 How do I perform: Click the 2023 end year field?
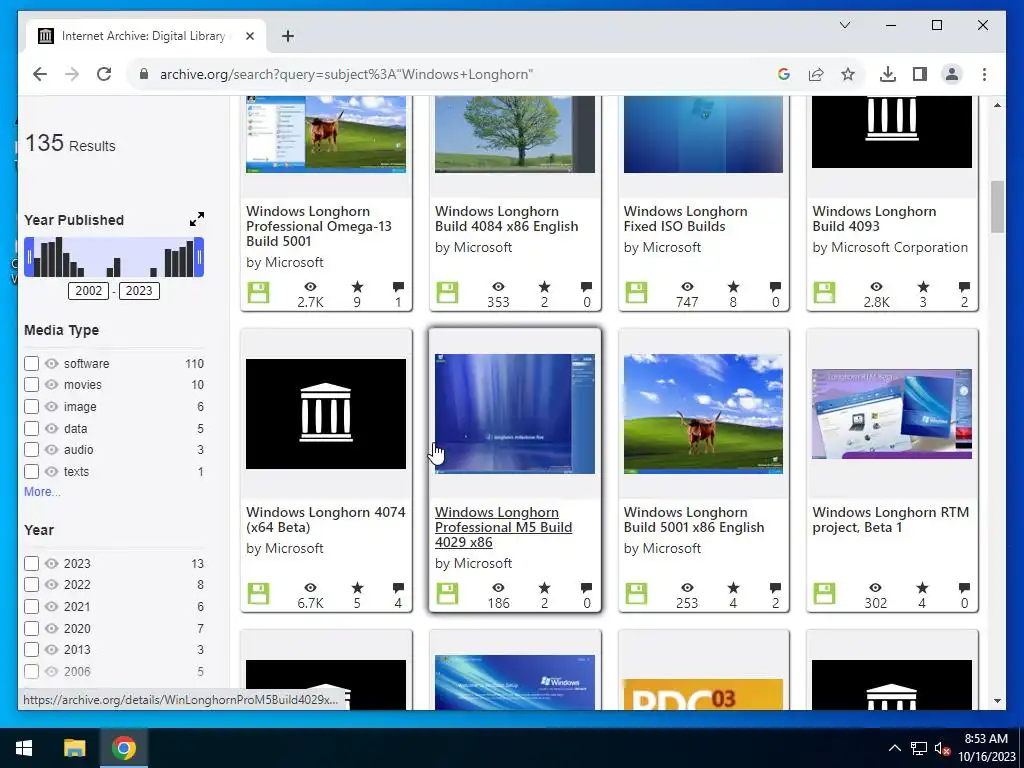tap(139, 291)
